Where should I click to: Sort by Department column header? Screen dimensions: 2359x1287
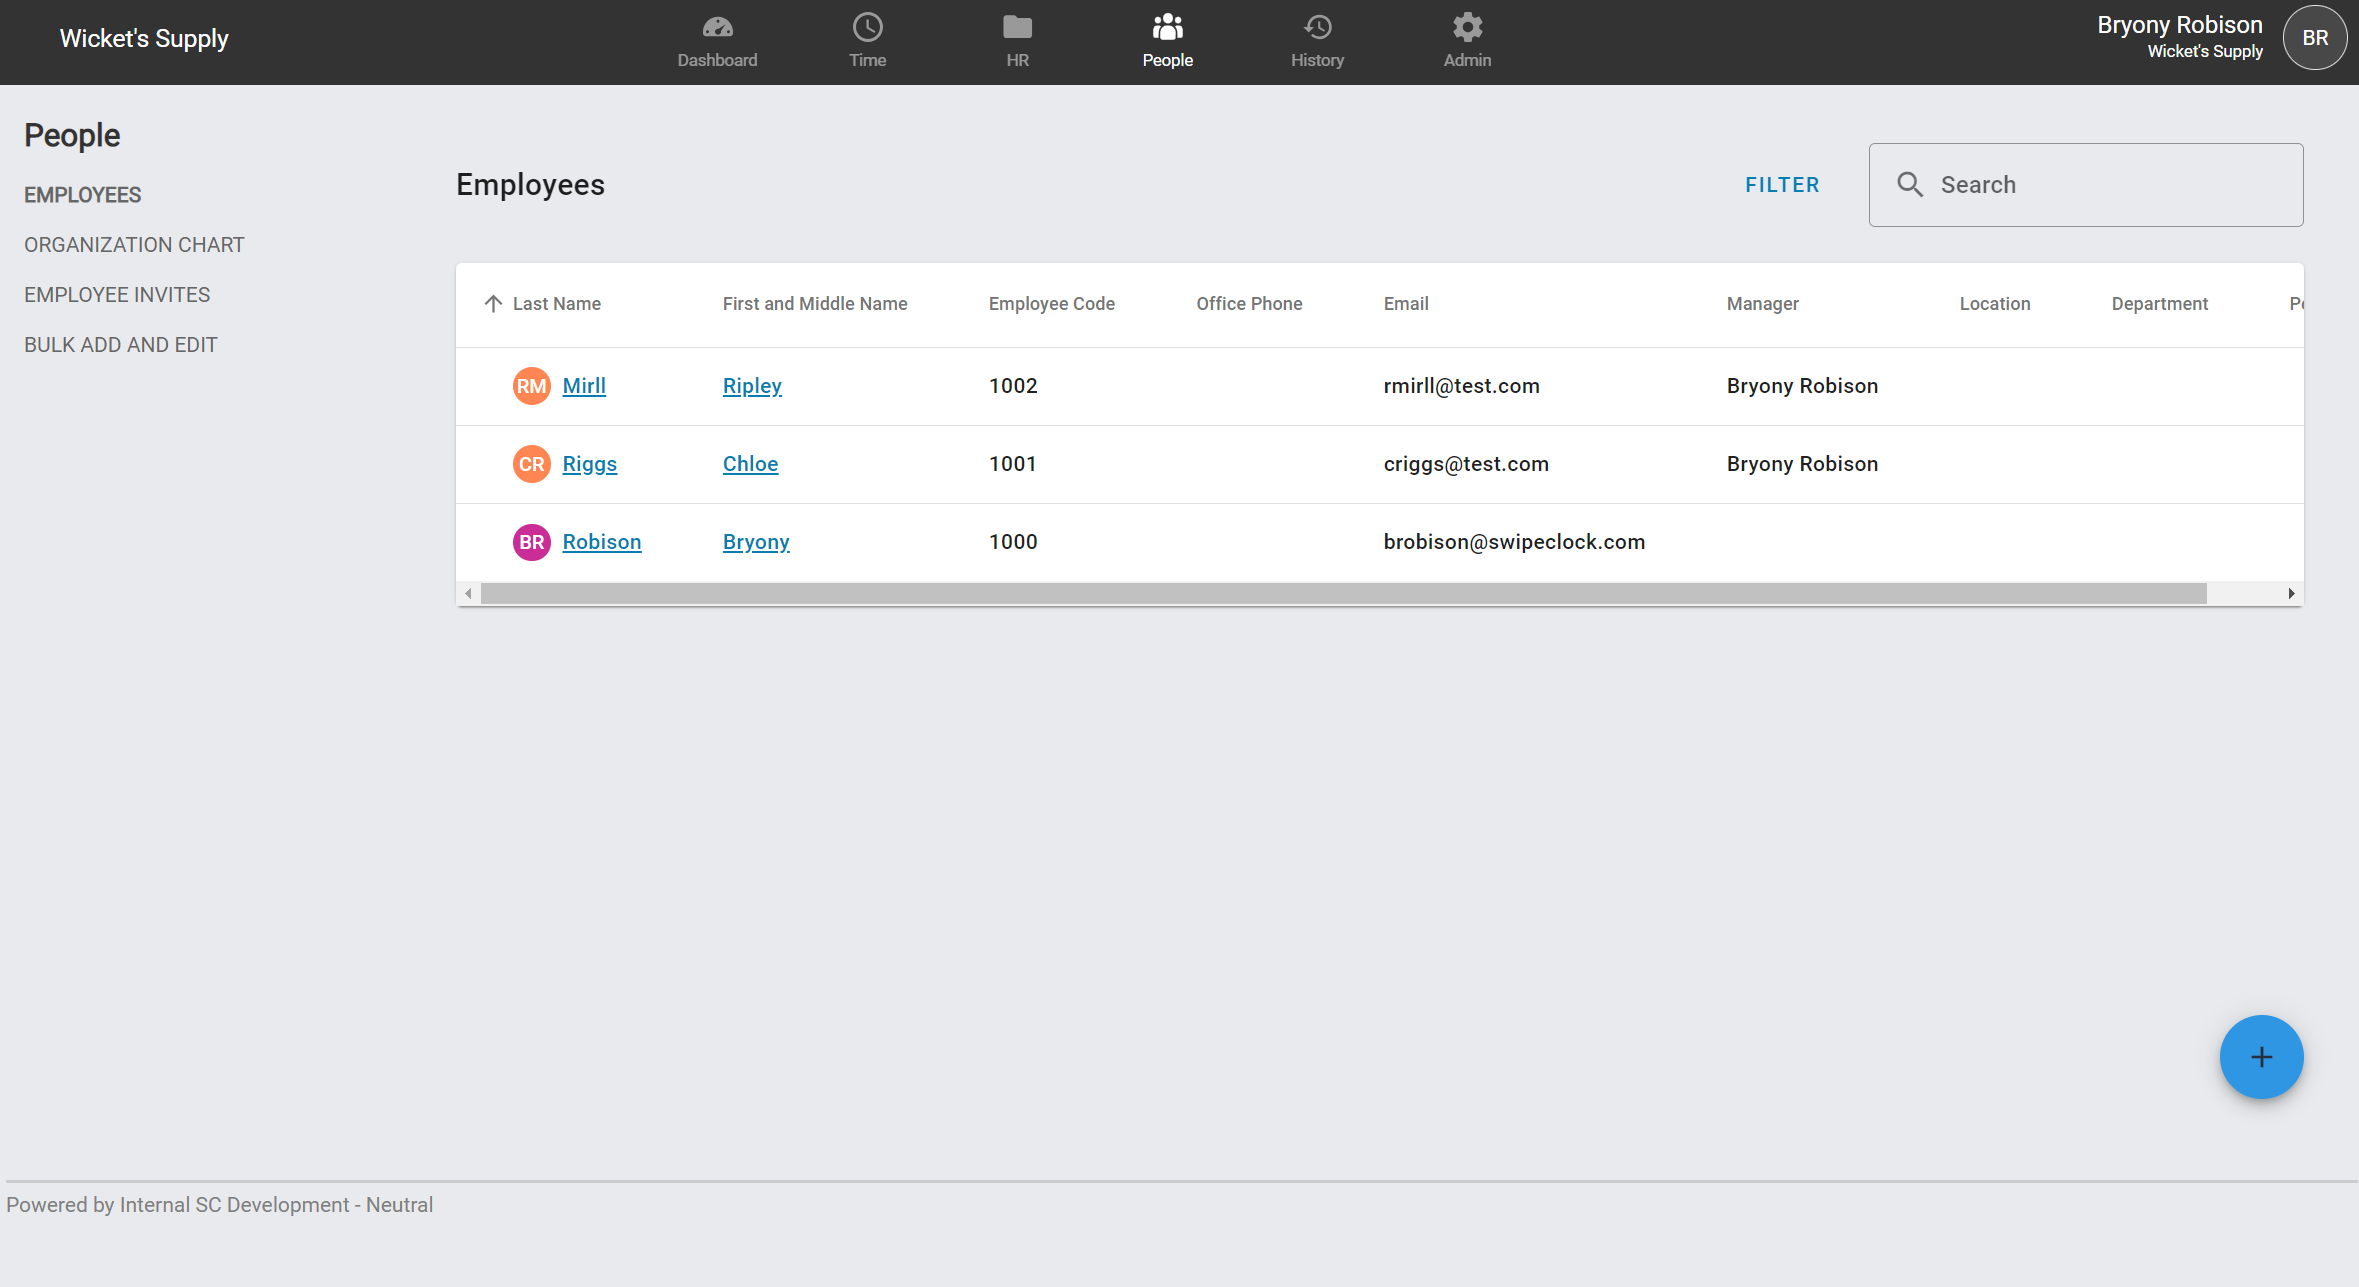[x=2159, y=304]
